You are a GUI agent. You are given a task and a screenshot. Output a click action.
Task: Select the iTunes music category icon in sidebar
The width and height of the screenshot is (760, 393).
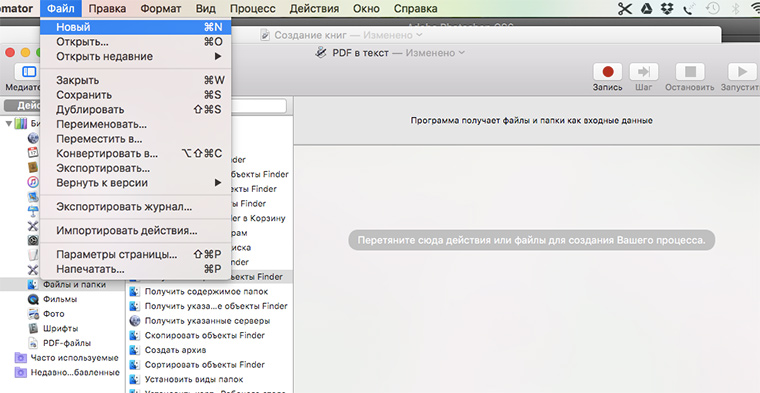[x=32, y=182]
